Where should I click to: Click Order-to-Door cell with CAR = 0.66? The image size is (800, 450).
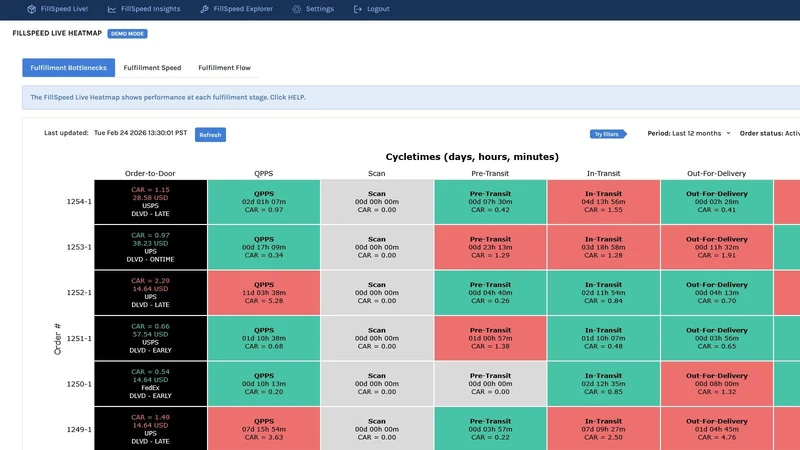pos(151,338)
